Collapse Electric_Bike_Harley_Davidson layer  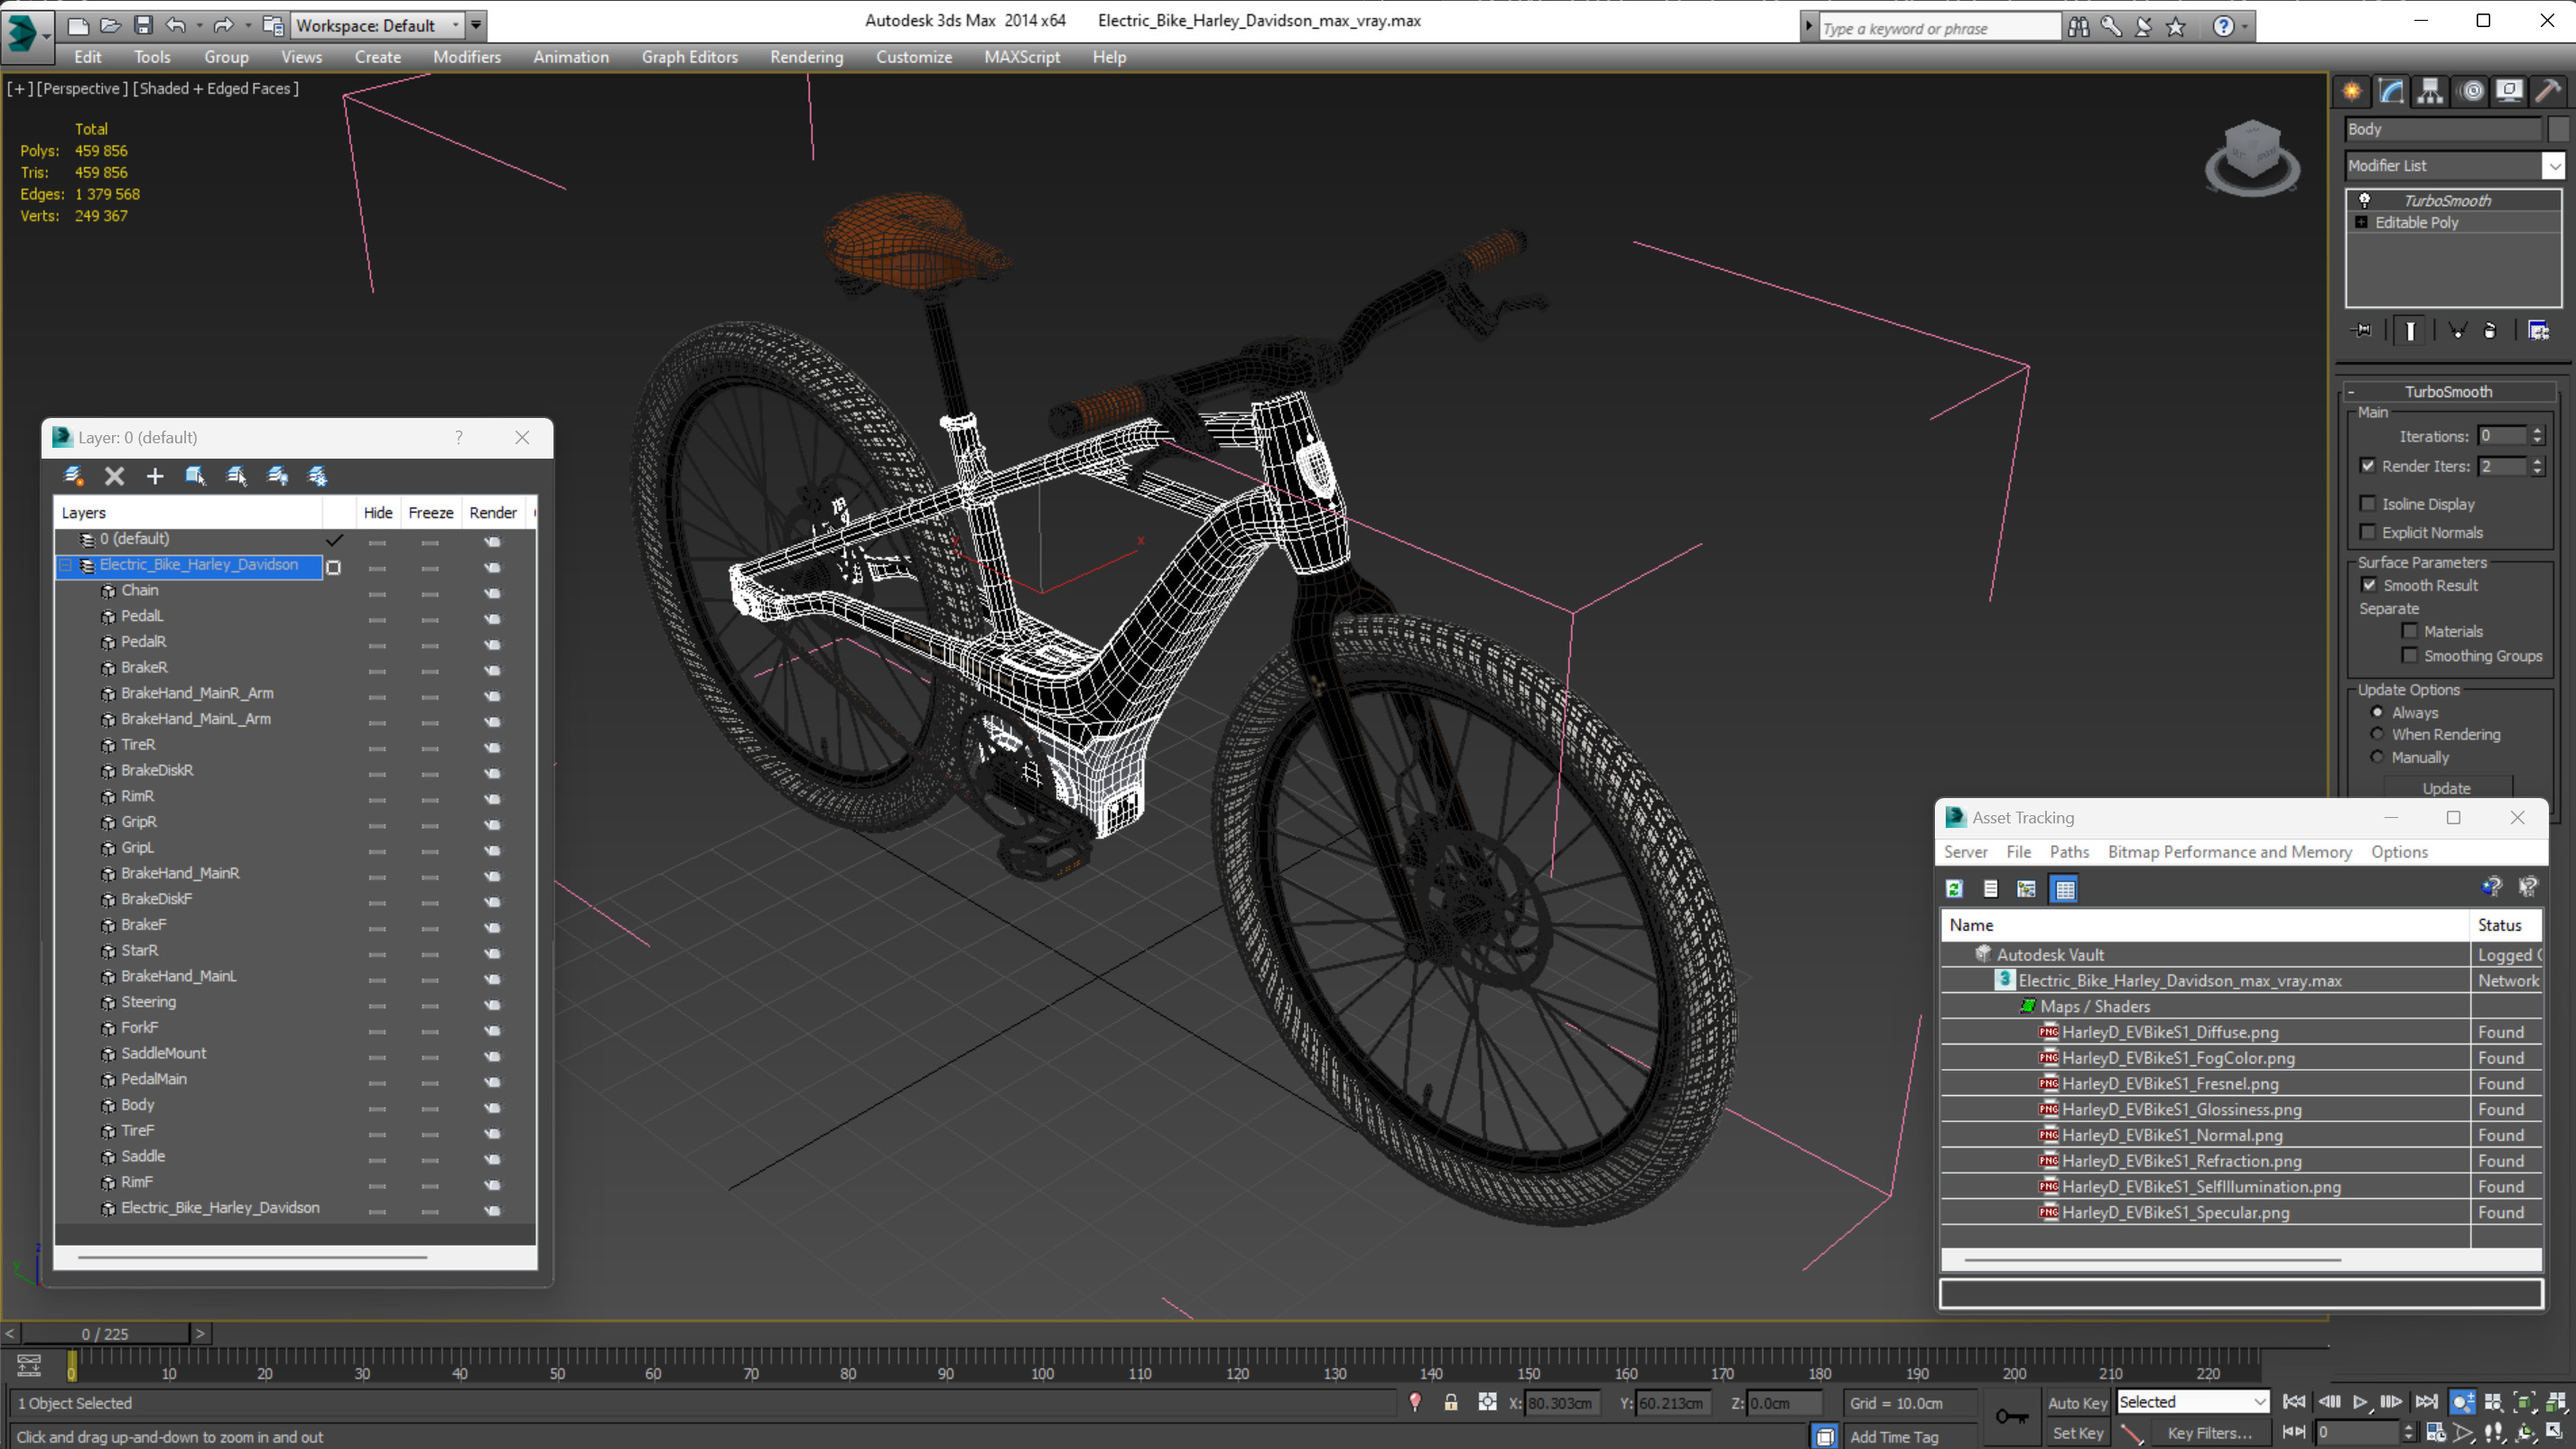click(66, 565)
